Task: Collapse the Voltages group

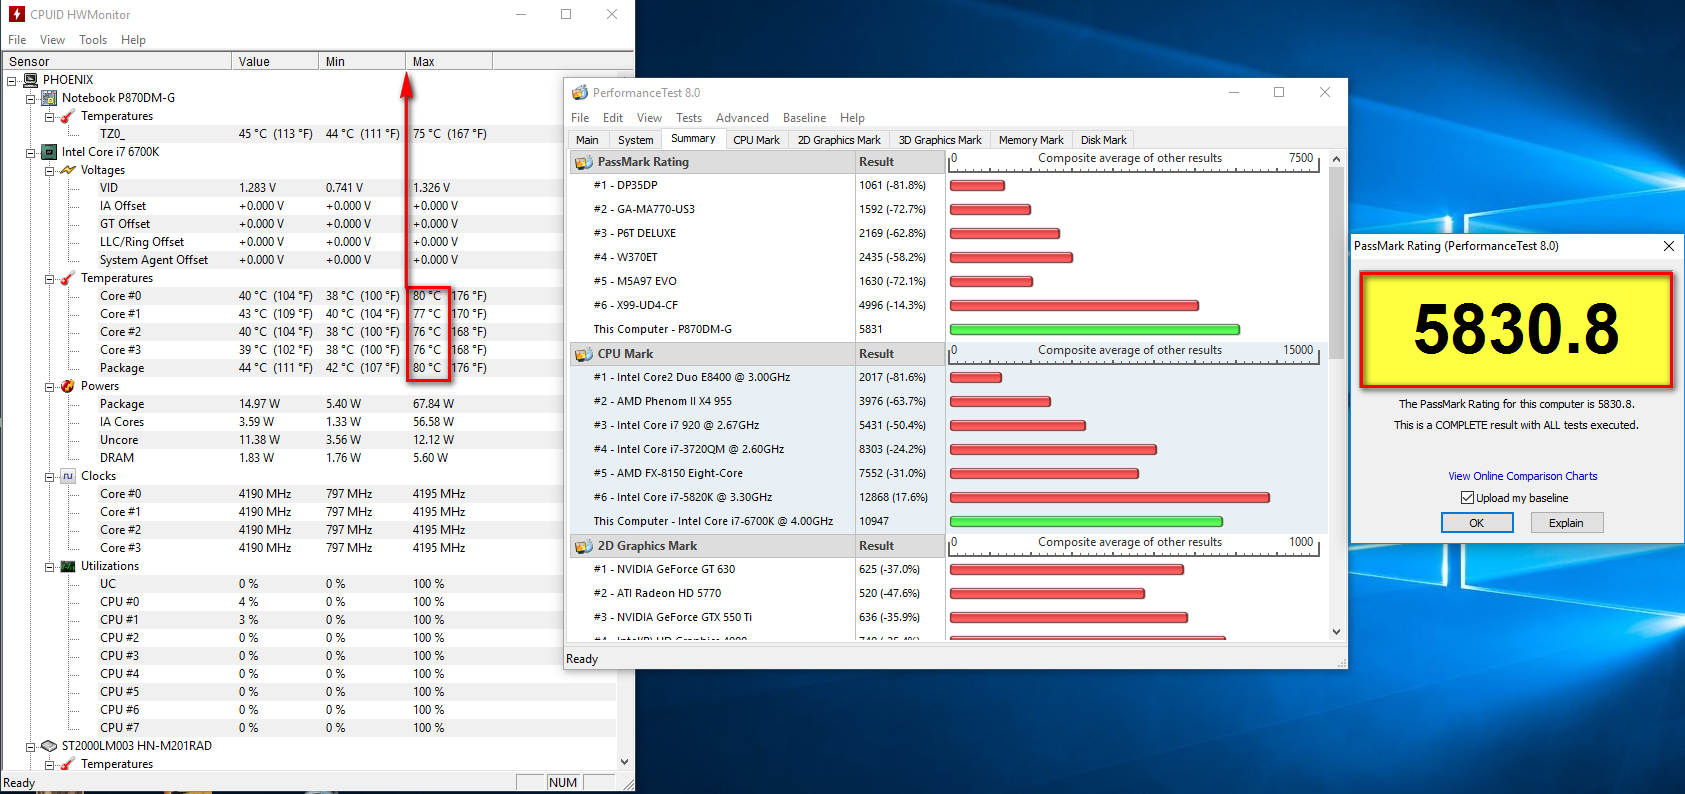Action: [x=50, y=171]
